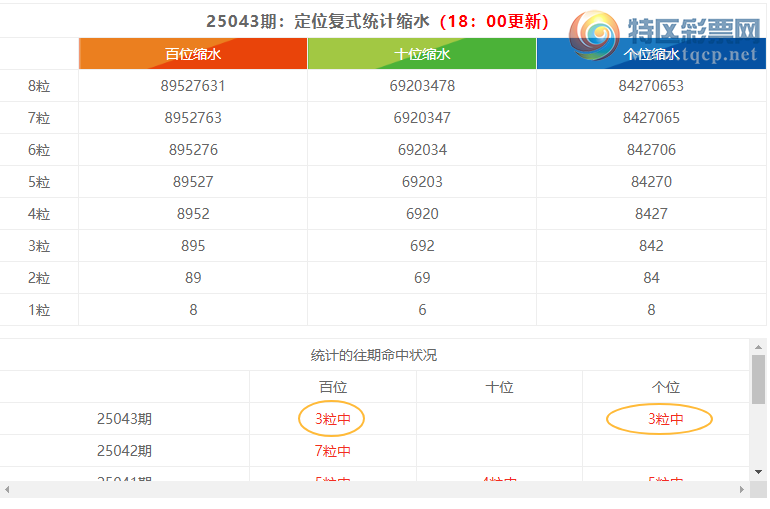
Task: Click 3粒中 under 百位 for 25043期
Action: tap(332, 419)
